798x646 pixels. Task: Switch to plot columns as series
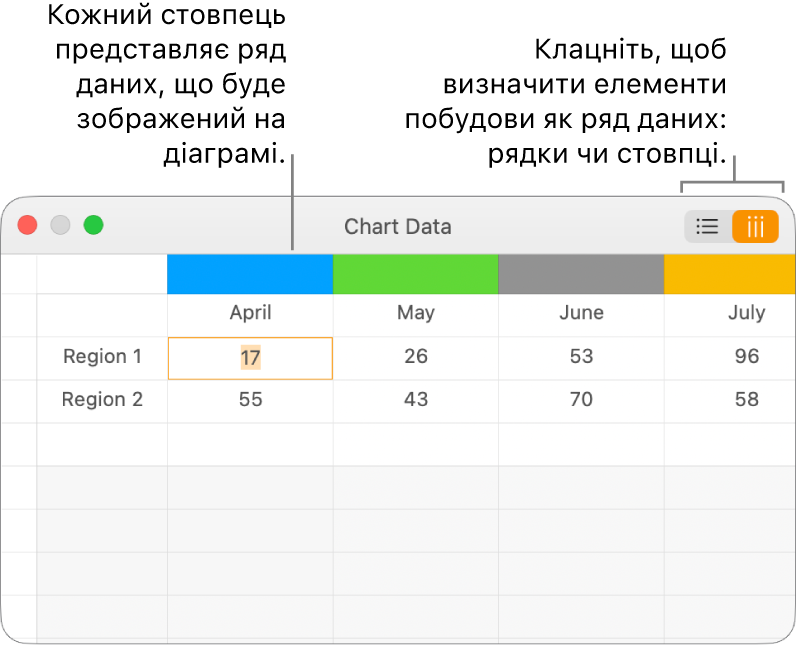tap(755, 227)
